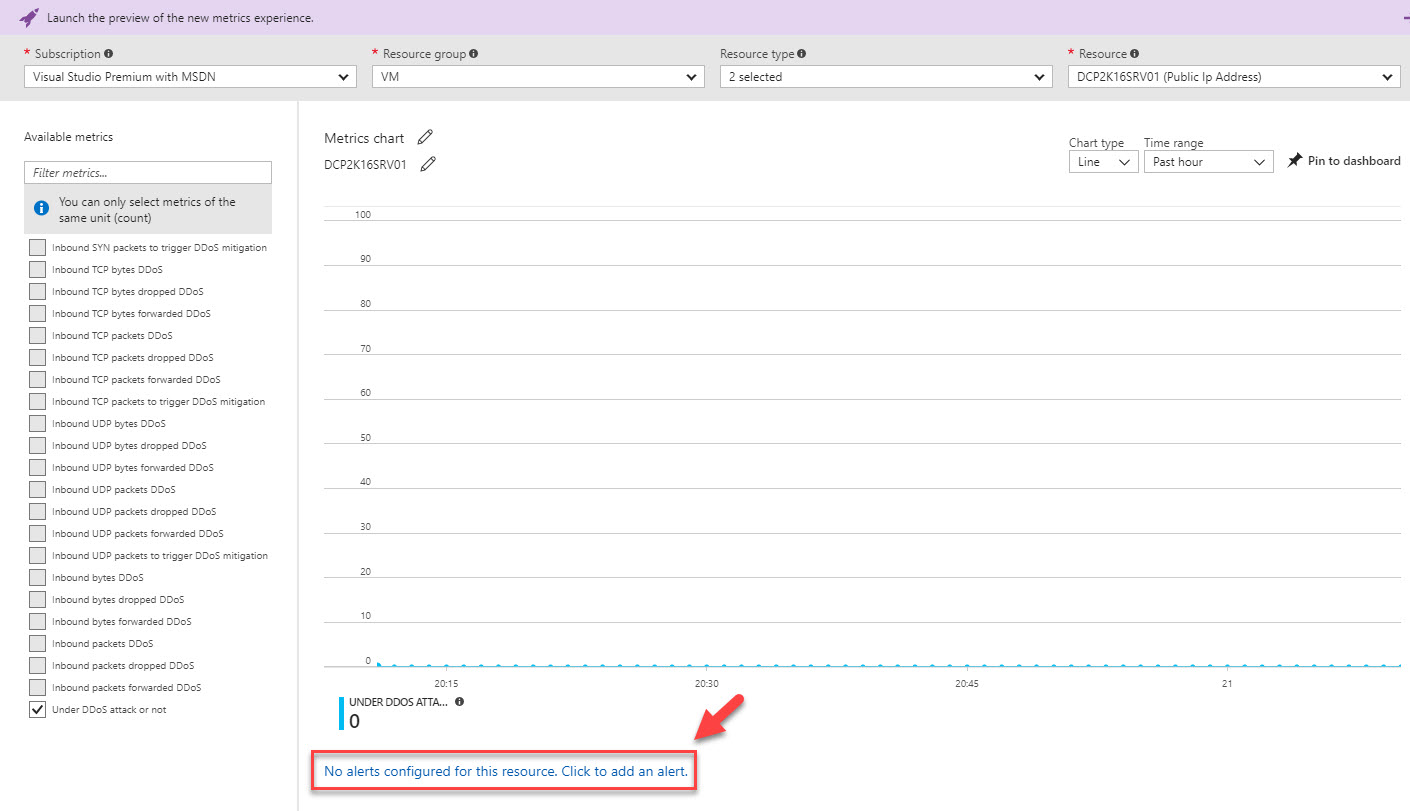
Task: Expand the Resource group VM dropdown
Action: tap(537, 77)
